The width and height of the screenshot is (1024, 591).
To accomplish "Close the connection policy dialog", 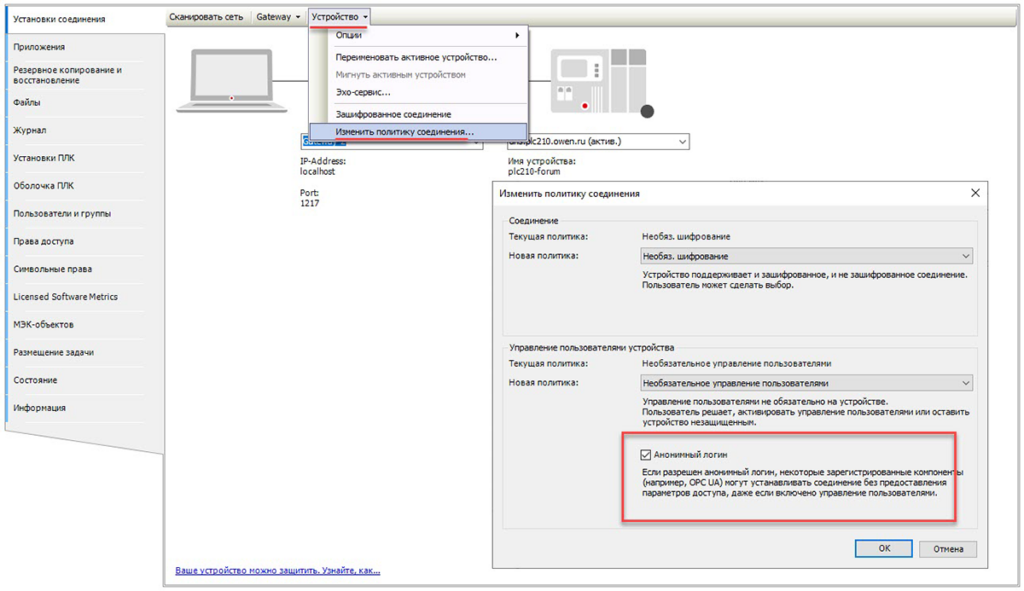I will coord(975,193).
